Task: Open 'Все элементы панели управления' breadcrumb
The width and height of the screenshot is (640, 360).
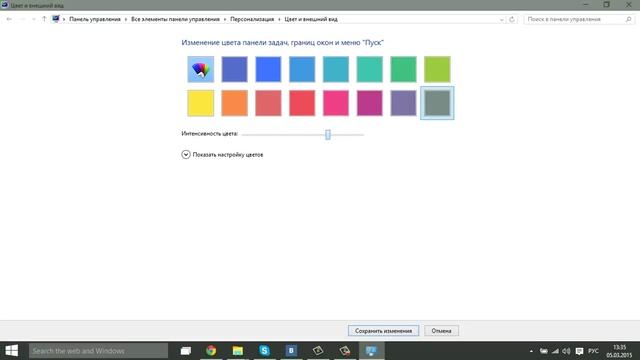Action: (x=175, y=19)
